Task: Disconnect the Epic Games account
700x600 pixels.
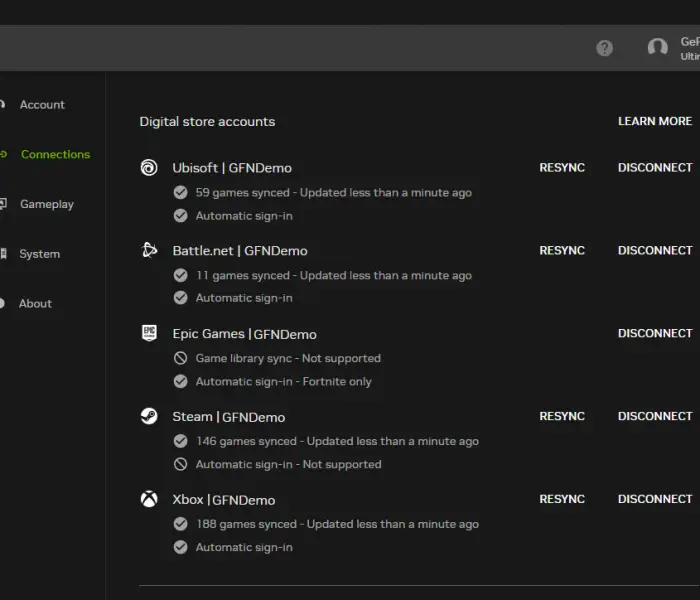Action: tap(655, 333)
